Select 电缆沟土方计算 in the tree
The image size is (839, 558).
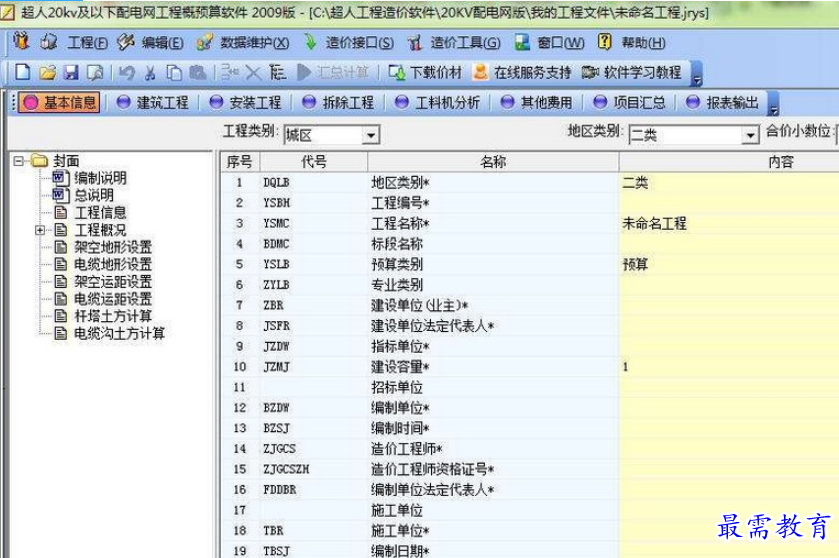coord(119,333)
